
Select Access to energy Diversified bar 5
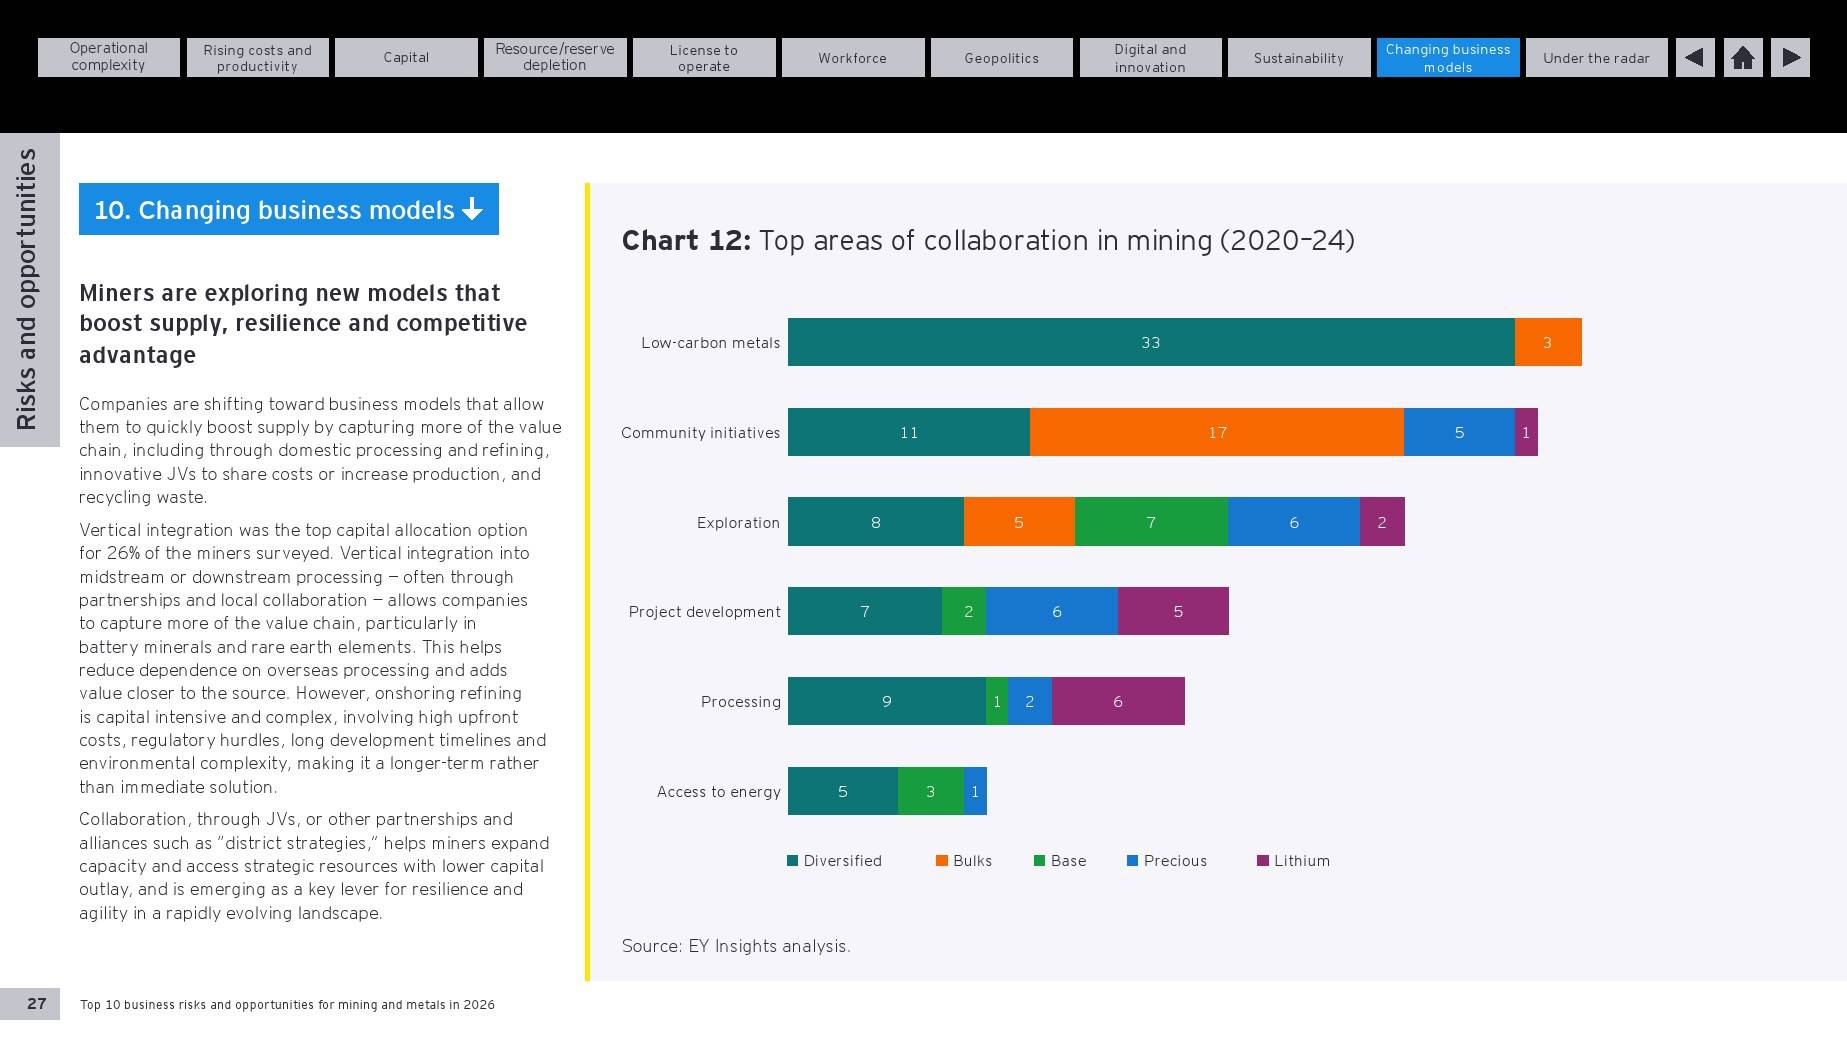[x=843, y=791]
